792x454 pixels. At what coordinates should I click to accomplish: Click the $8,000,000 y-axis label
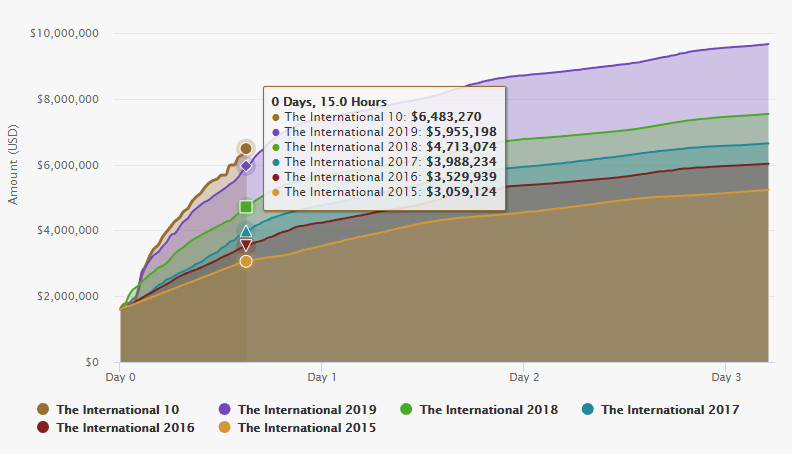tap(68, 99)
